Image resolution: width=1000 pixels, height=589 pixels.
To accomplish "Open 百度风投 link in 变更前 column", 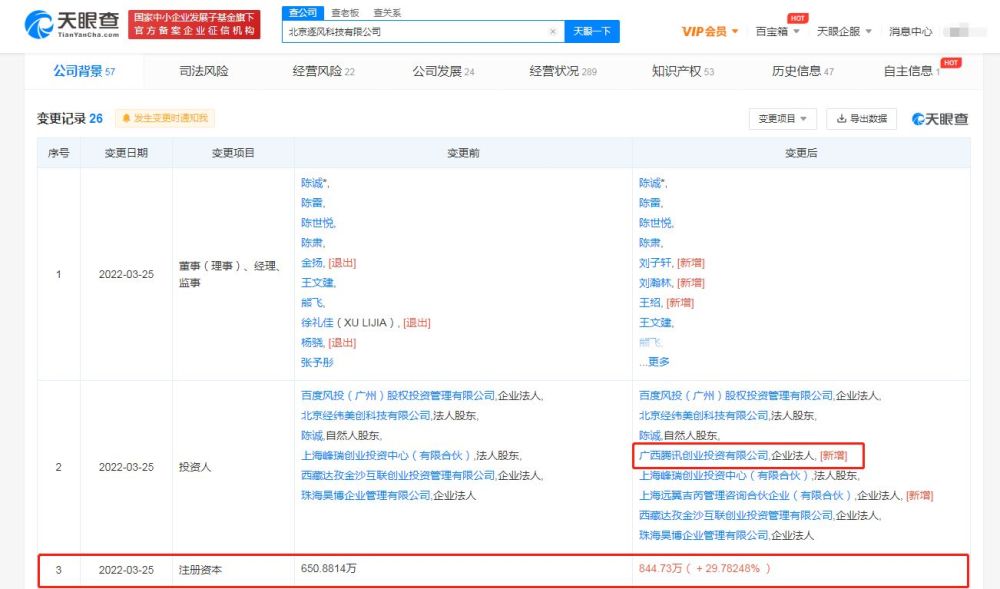I will point(398,395).
